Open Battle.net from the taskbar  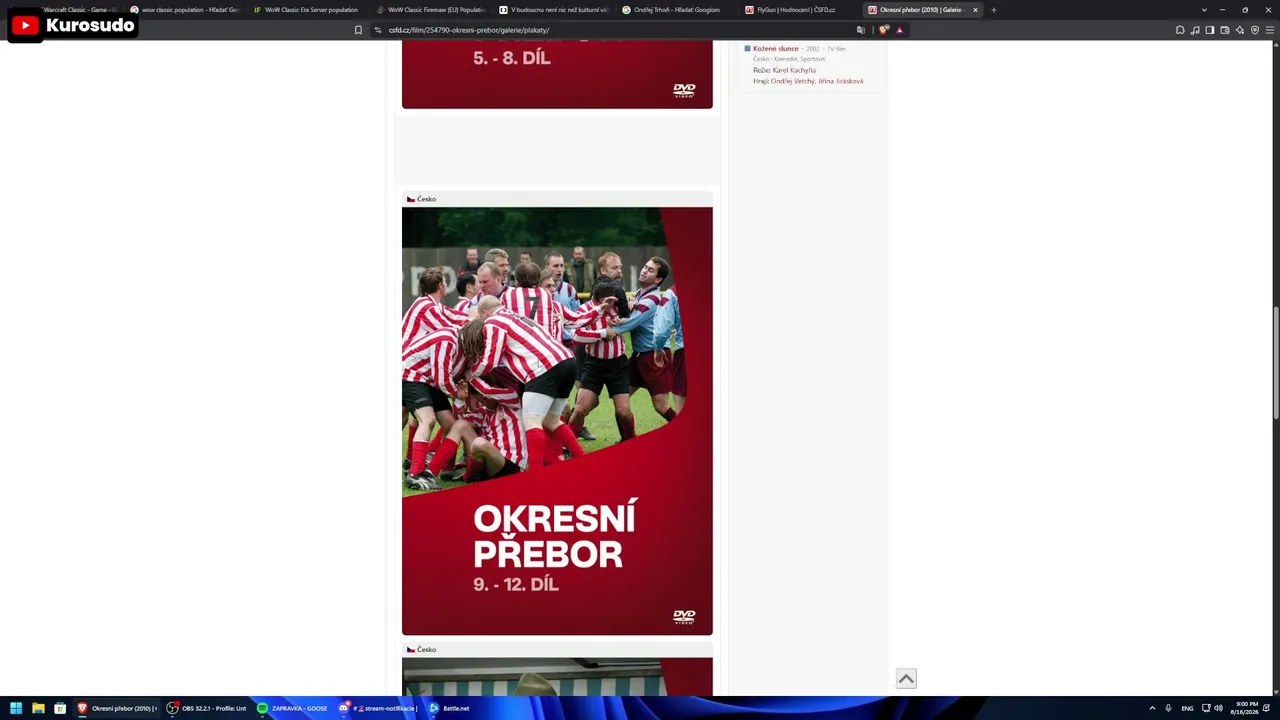(x=449, y=708)
